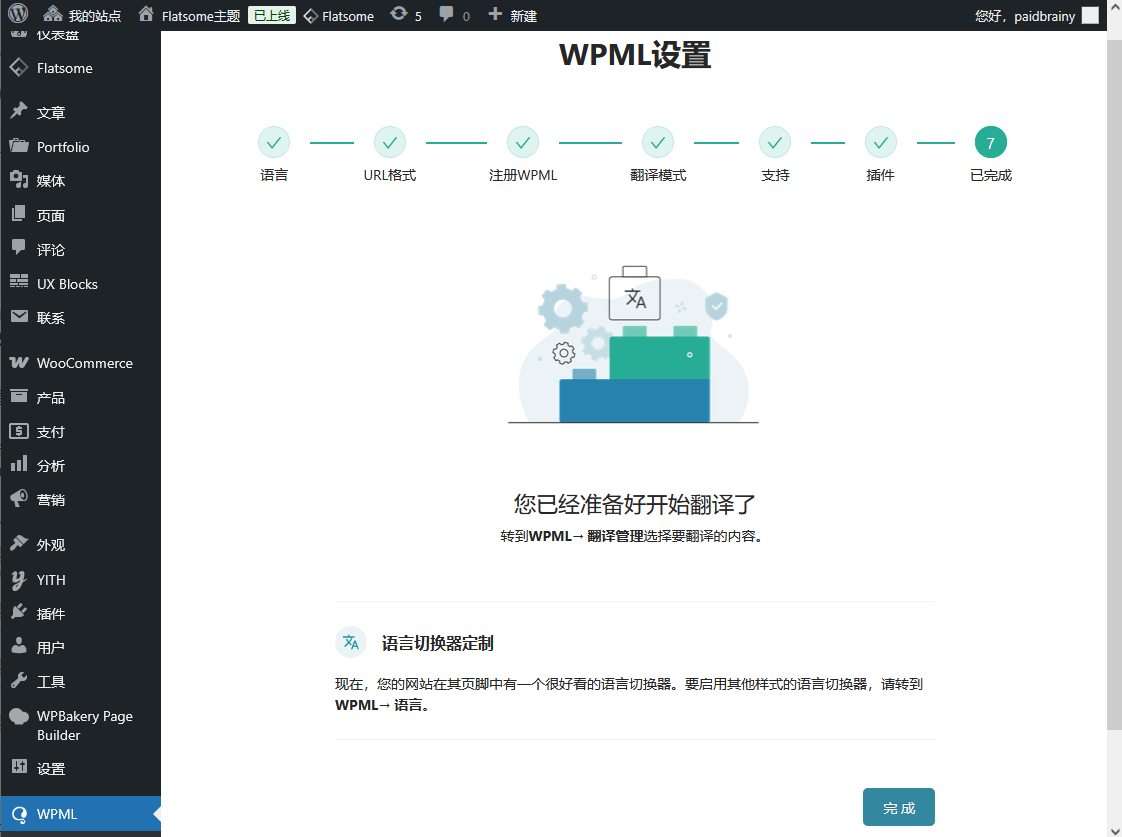Click the YITH logo icon
Image resolution: width=1122 pixels, height=837 pixels.
[x=19, y=579]
